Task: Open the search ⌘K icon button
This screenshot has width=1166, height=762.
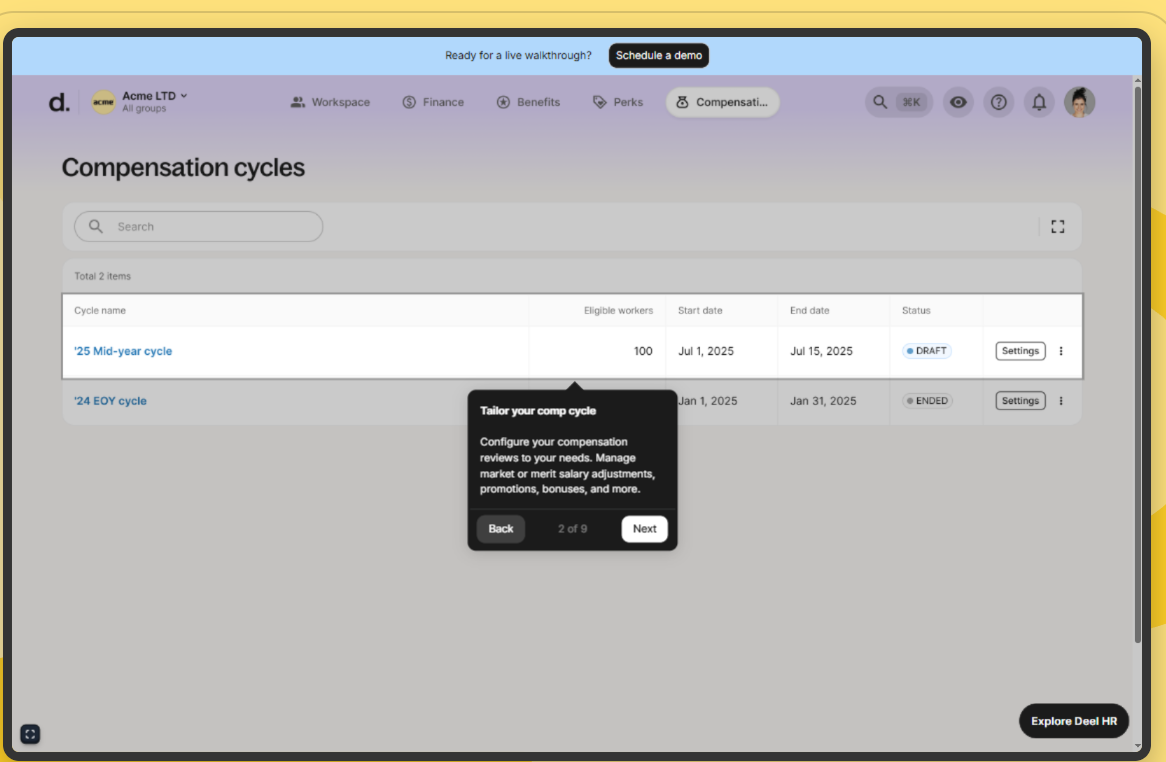Action: coord(898,102)
